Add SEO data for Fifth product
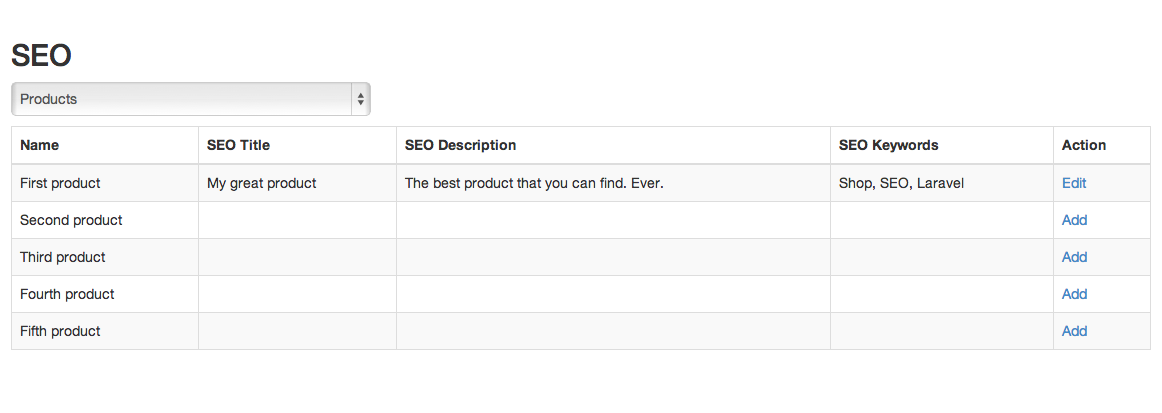Image resolution: width=1162 pixels, height=413 pixels. [x=1074, y=331]
